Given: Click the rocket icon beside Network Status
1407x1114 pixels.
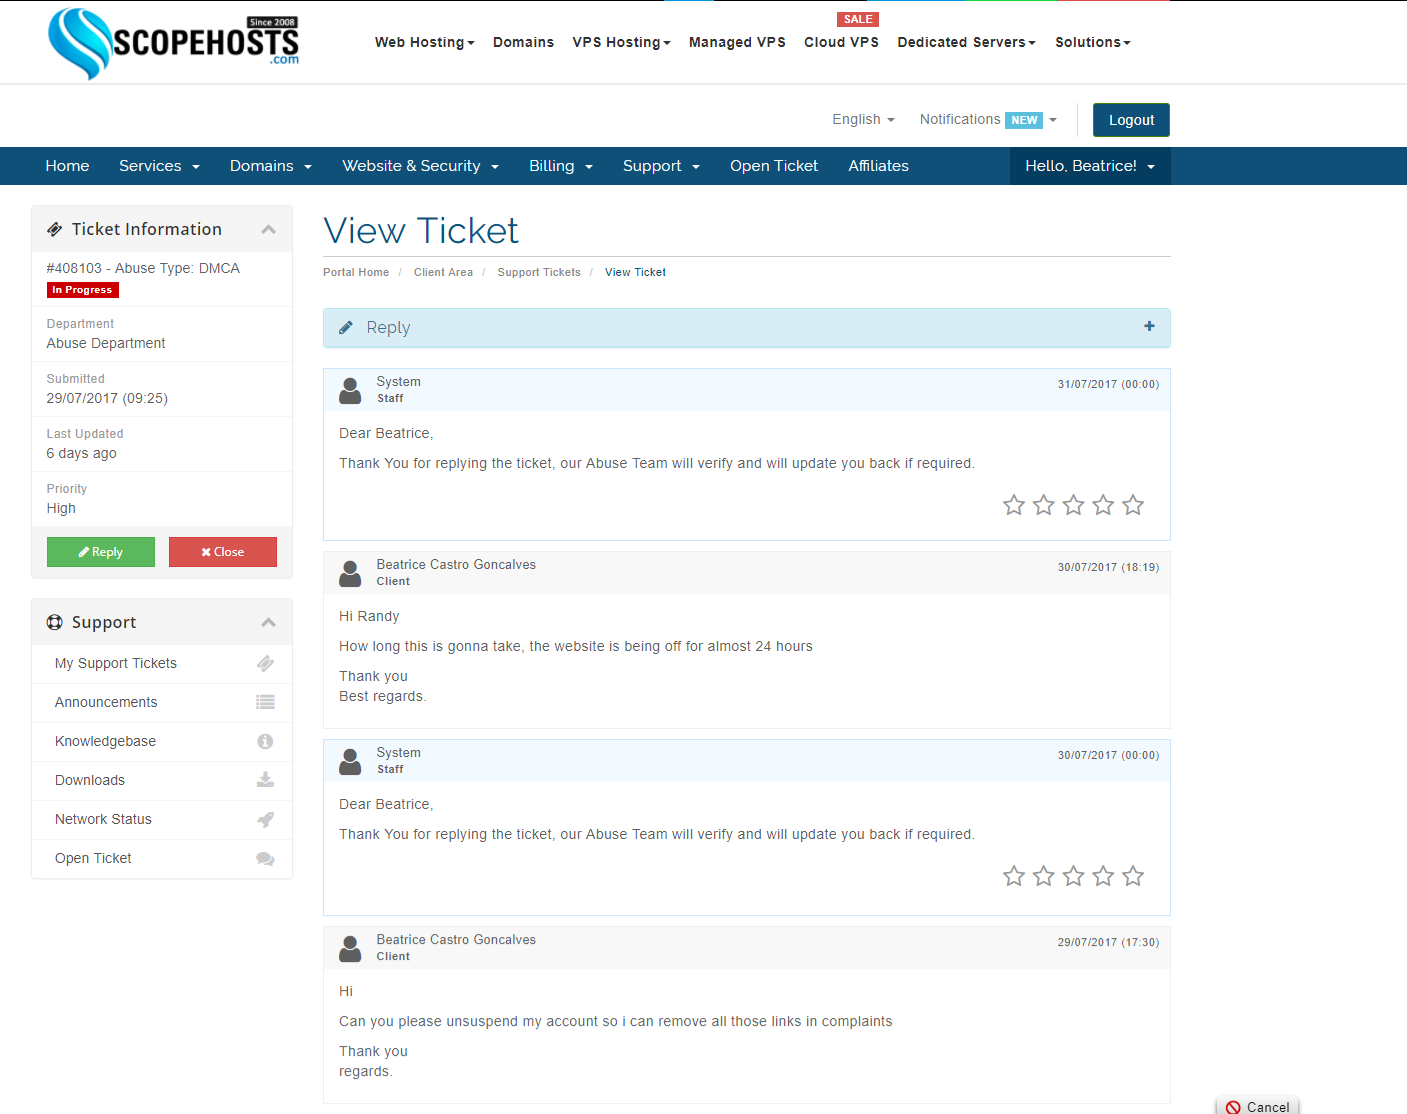Looking at the screenshot, I should [x=265, y=819].
